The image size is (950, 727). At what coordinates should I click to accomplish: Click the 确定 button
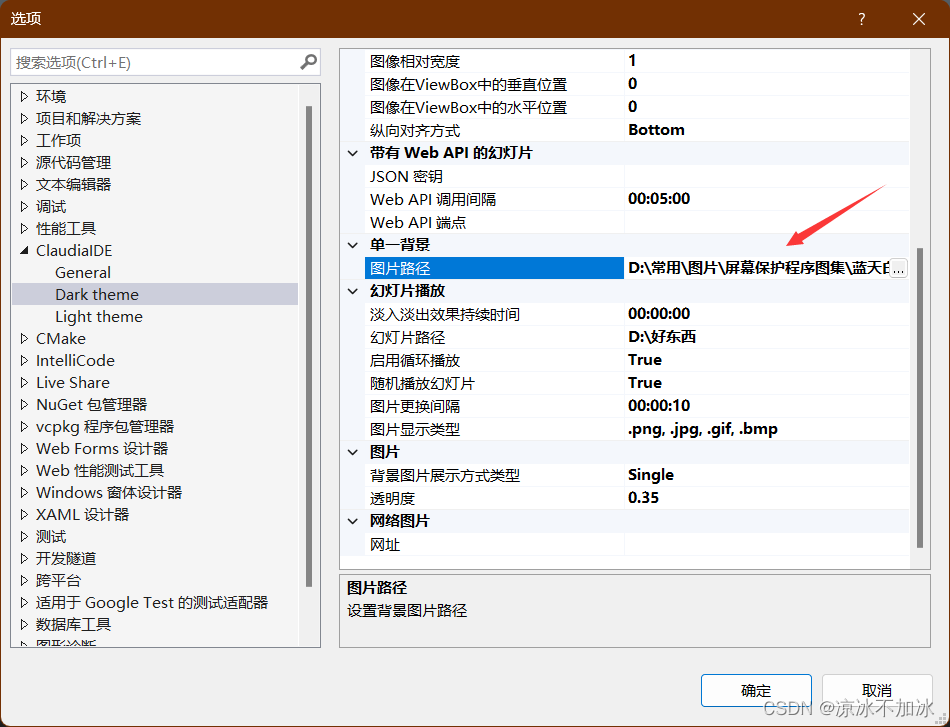click(756, 691)
